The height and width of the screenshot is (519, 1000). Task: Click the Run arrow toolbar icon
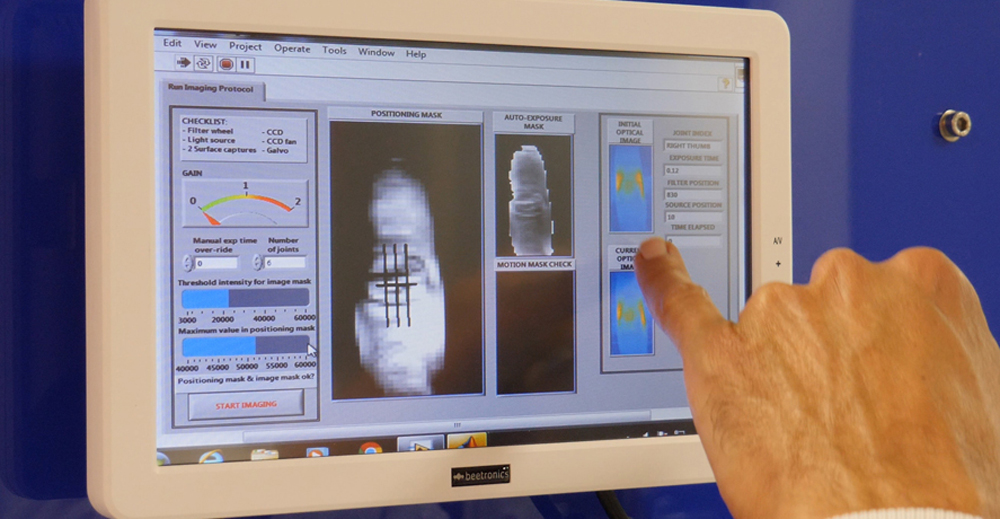(183, 63)
